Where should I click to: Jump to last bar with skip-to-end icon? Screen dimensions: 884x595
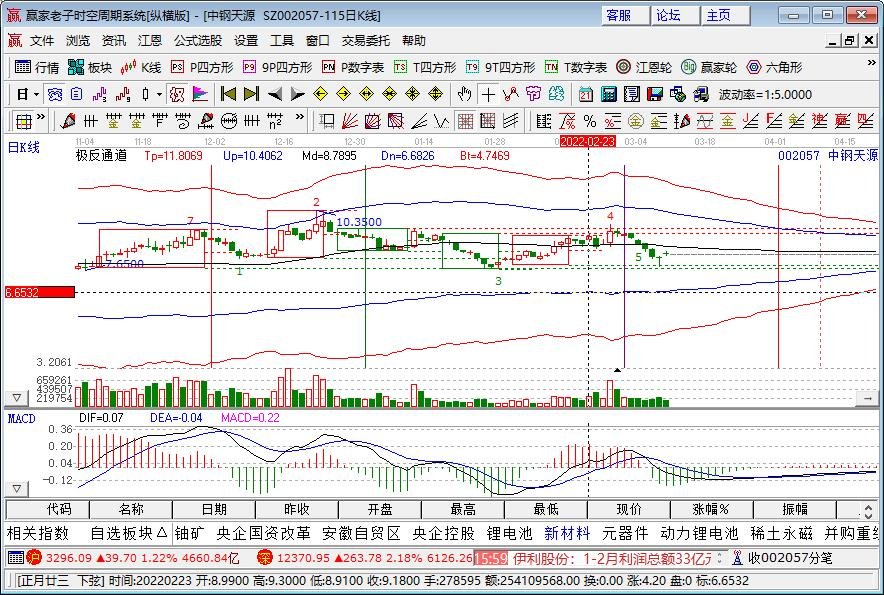tap(251, 94)
